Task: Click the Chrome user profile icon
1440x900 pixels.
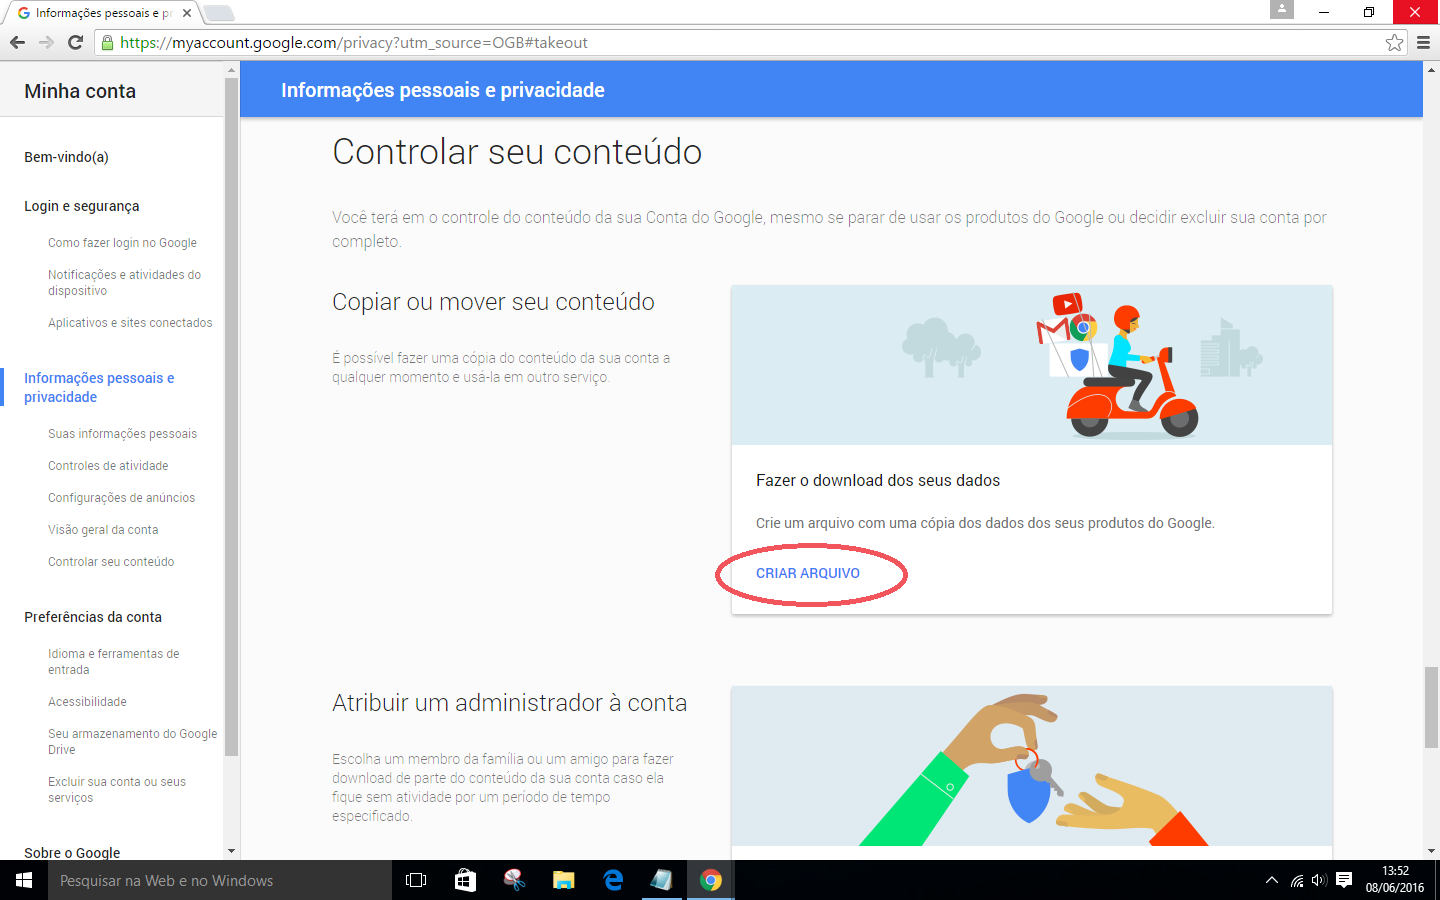Action: point(1281,9)
